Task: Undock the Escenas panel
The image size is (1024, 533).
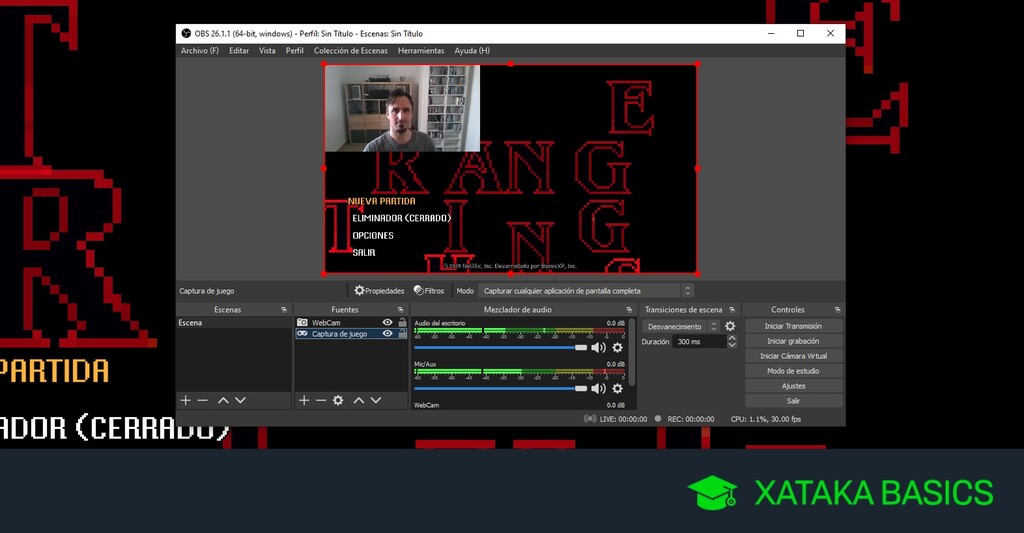Action: [x=284, y=310]
